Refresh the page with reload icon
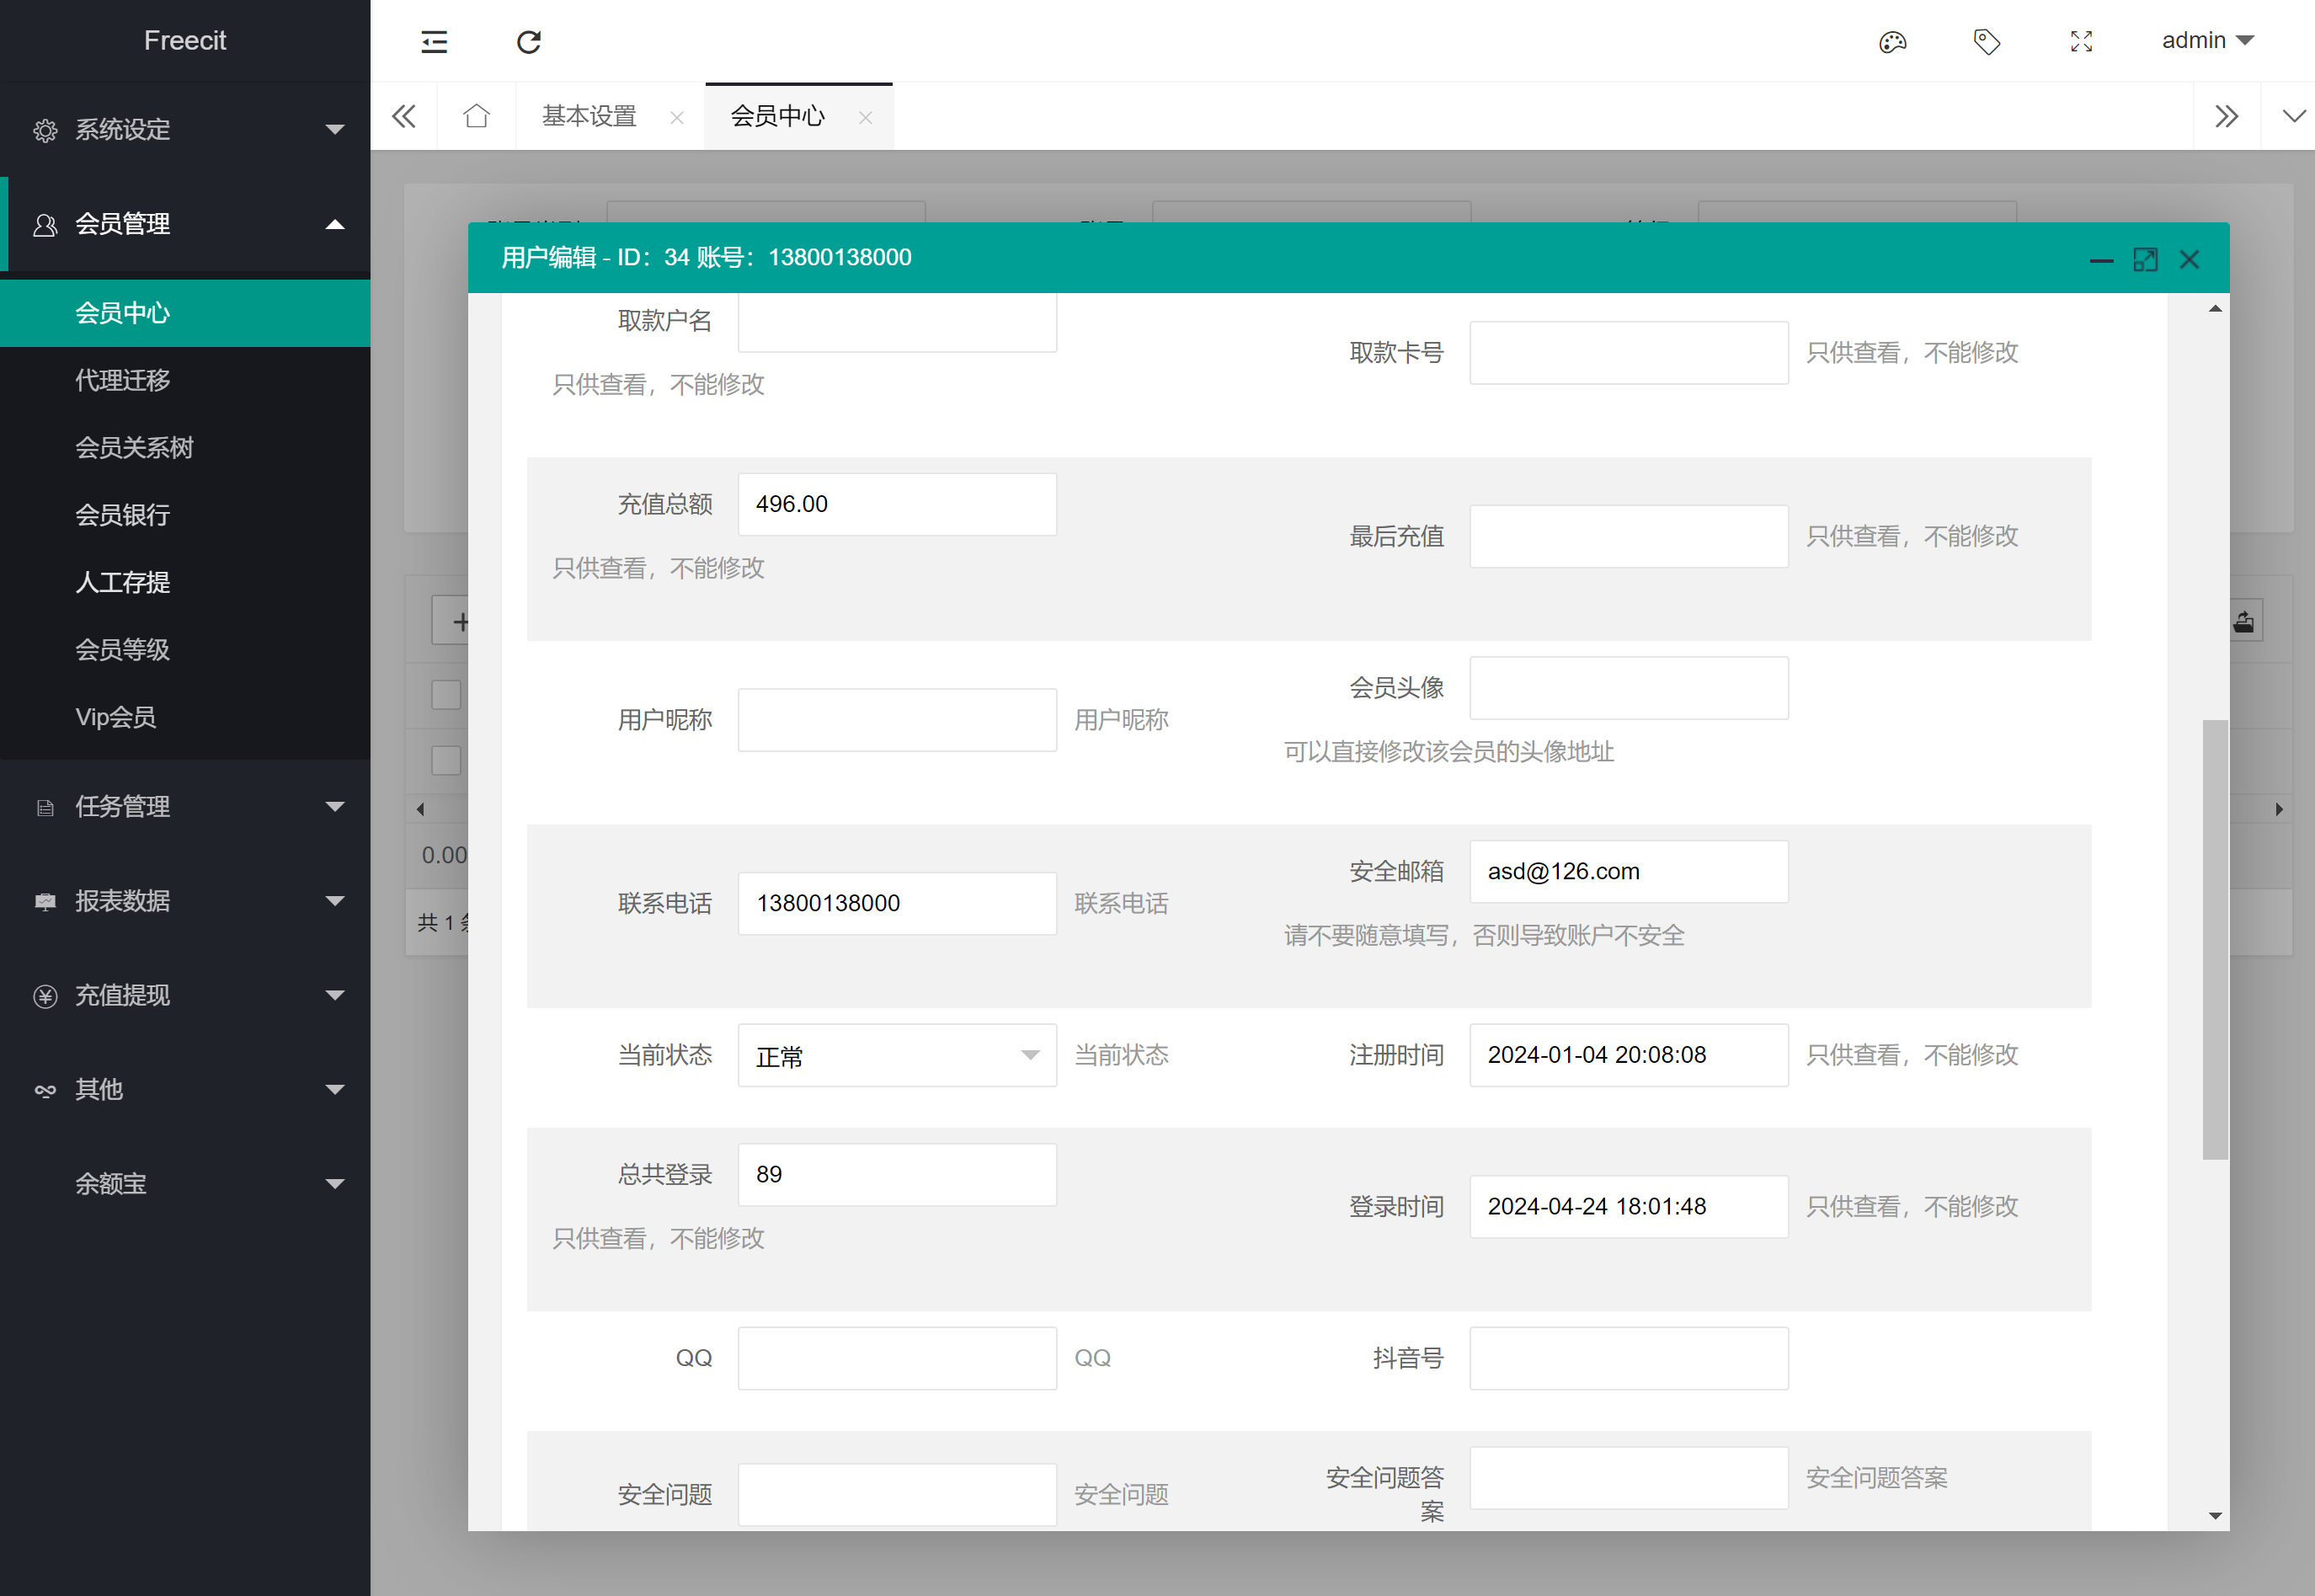2315x1596 pixels. [x=529, y=41]
